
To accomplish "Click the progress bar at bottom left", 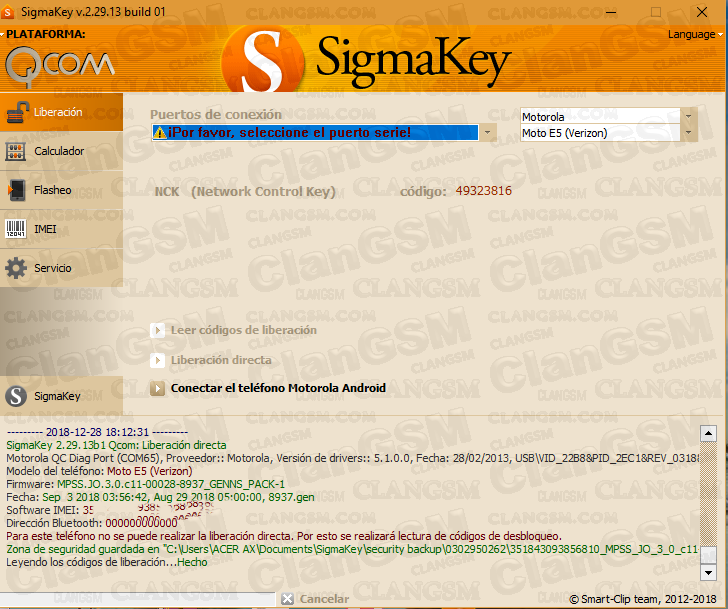I will coord(138,599).
